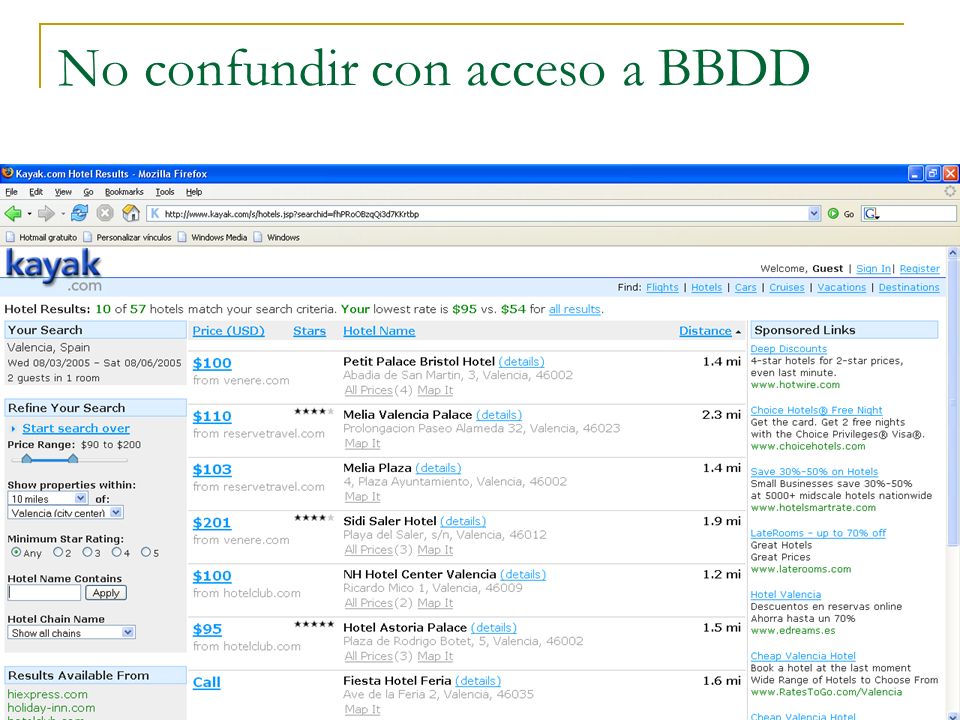Click Map It for Melia Plaza

362,497
